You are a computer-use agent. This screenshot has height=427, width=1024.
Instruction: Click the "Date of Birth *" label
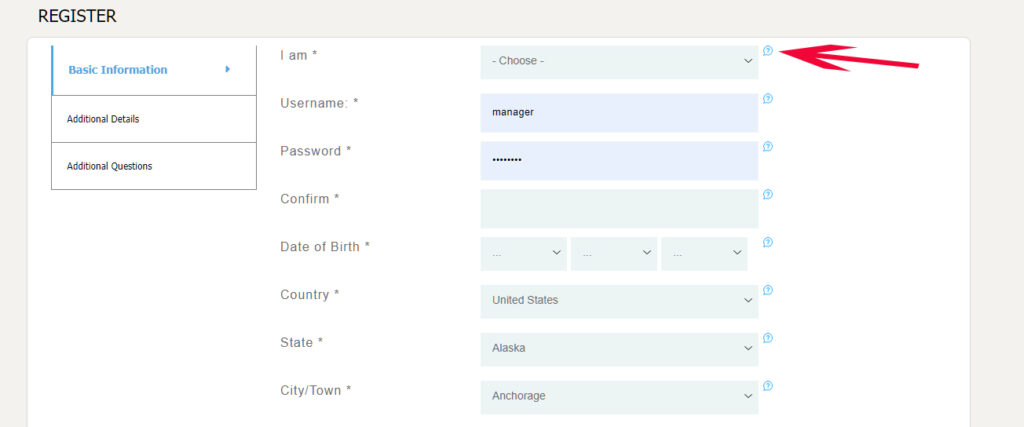coord(325,247)
